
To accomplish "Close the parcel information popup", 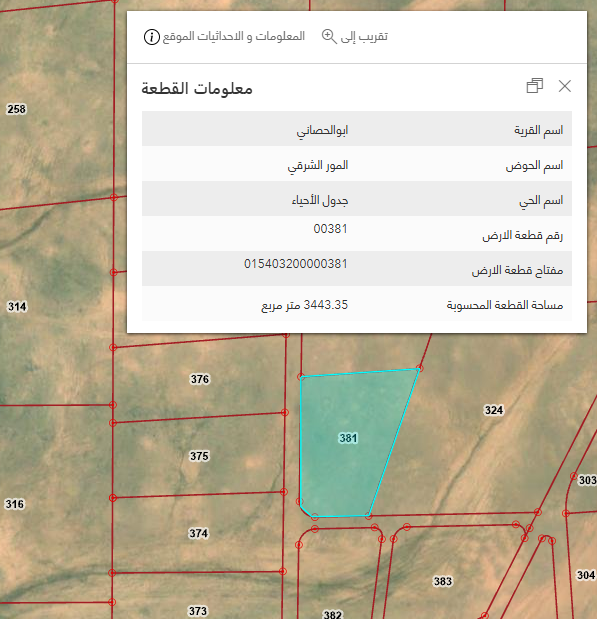I will coord(565,86).
